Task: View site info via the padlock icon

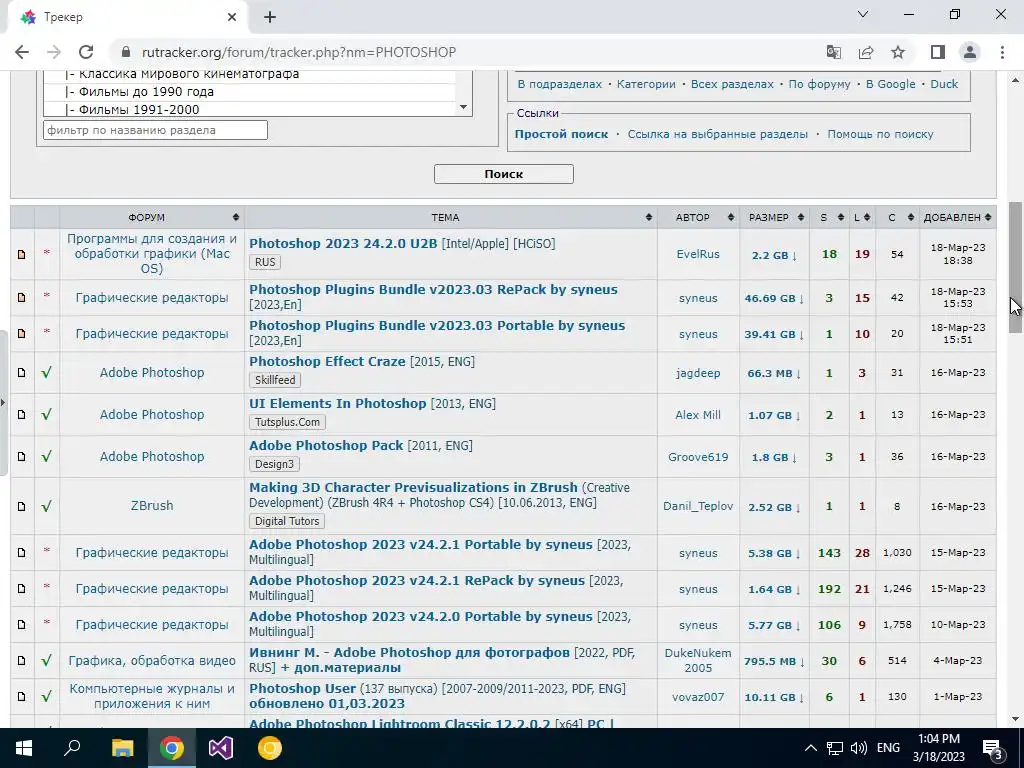Action: (x=126, y=52)
